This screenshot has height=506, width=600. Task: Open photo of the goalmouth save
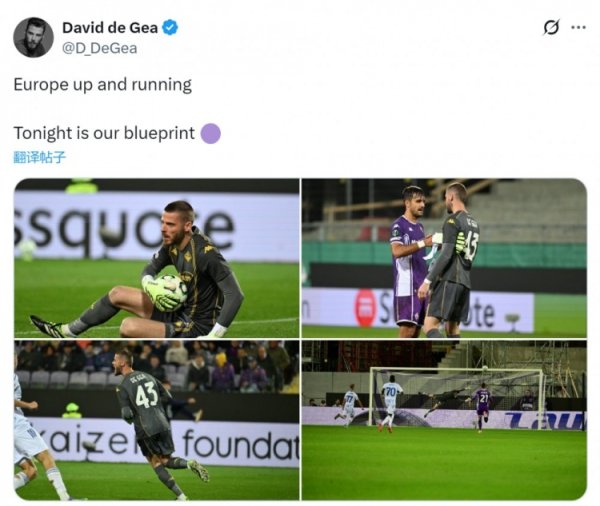click(444, 420)
